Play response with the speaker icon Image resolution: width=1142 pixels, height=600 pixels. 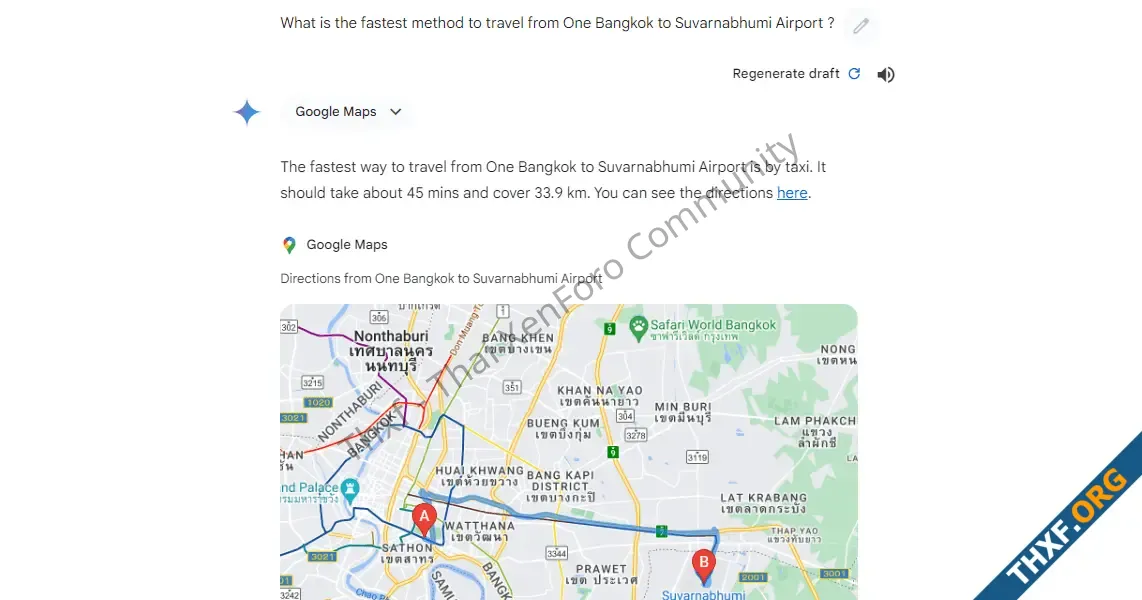click(886, 74)
